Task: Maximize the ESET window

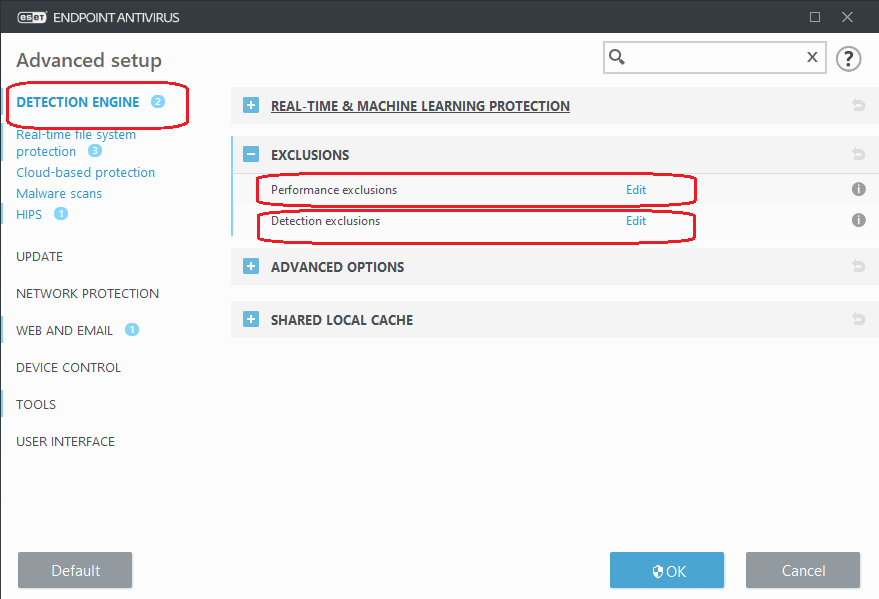Action: (815, 17)
